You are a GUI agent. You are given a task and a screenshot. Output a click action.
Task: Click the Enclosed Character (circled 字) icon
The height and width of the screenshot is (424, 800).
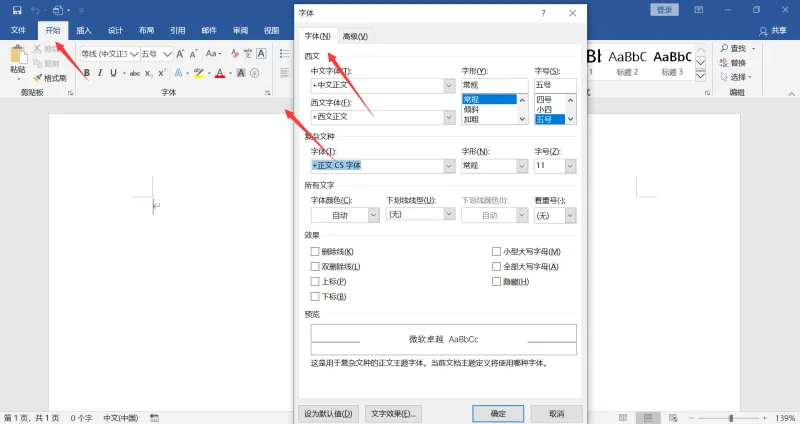tap(255, 73)
